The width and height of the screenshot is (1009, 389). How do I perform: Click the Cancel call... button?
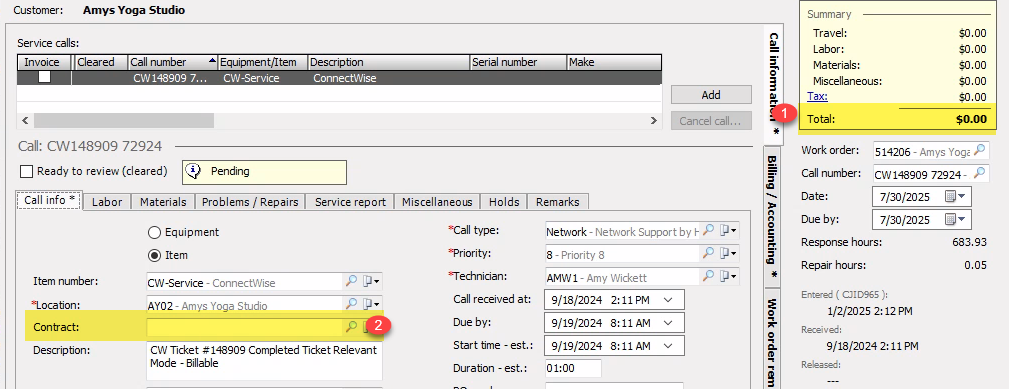(x=711, y=120)
